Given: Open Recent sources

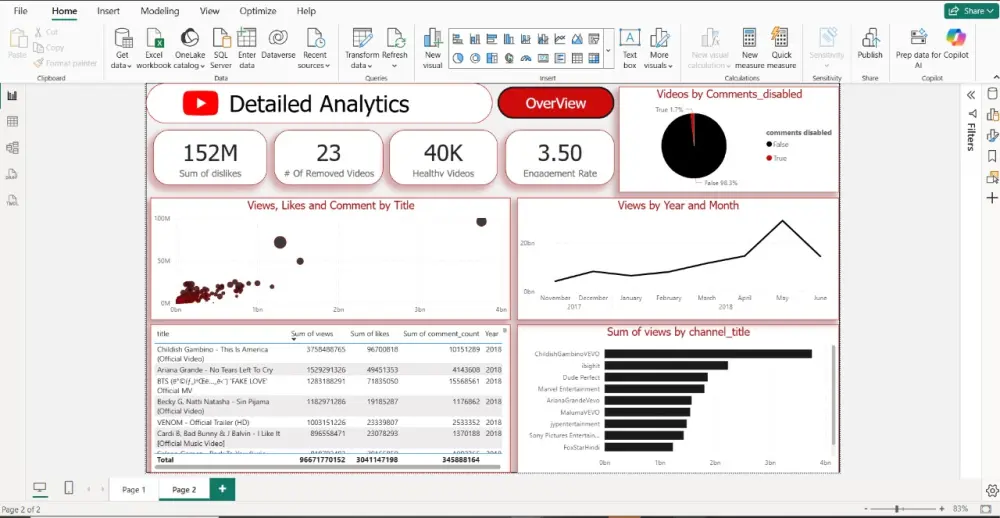Looking at the screenshot, I should click(314, 48).
